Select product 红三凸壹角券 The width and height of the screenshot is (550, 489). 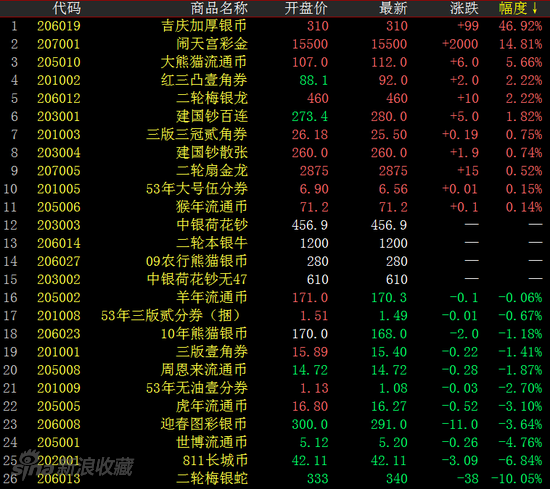pyautogui.click(x=204, y=80)
